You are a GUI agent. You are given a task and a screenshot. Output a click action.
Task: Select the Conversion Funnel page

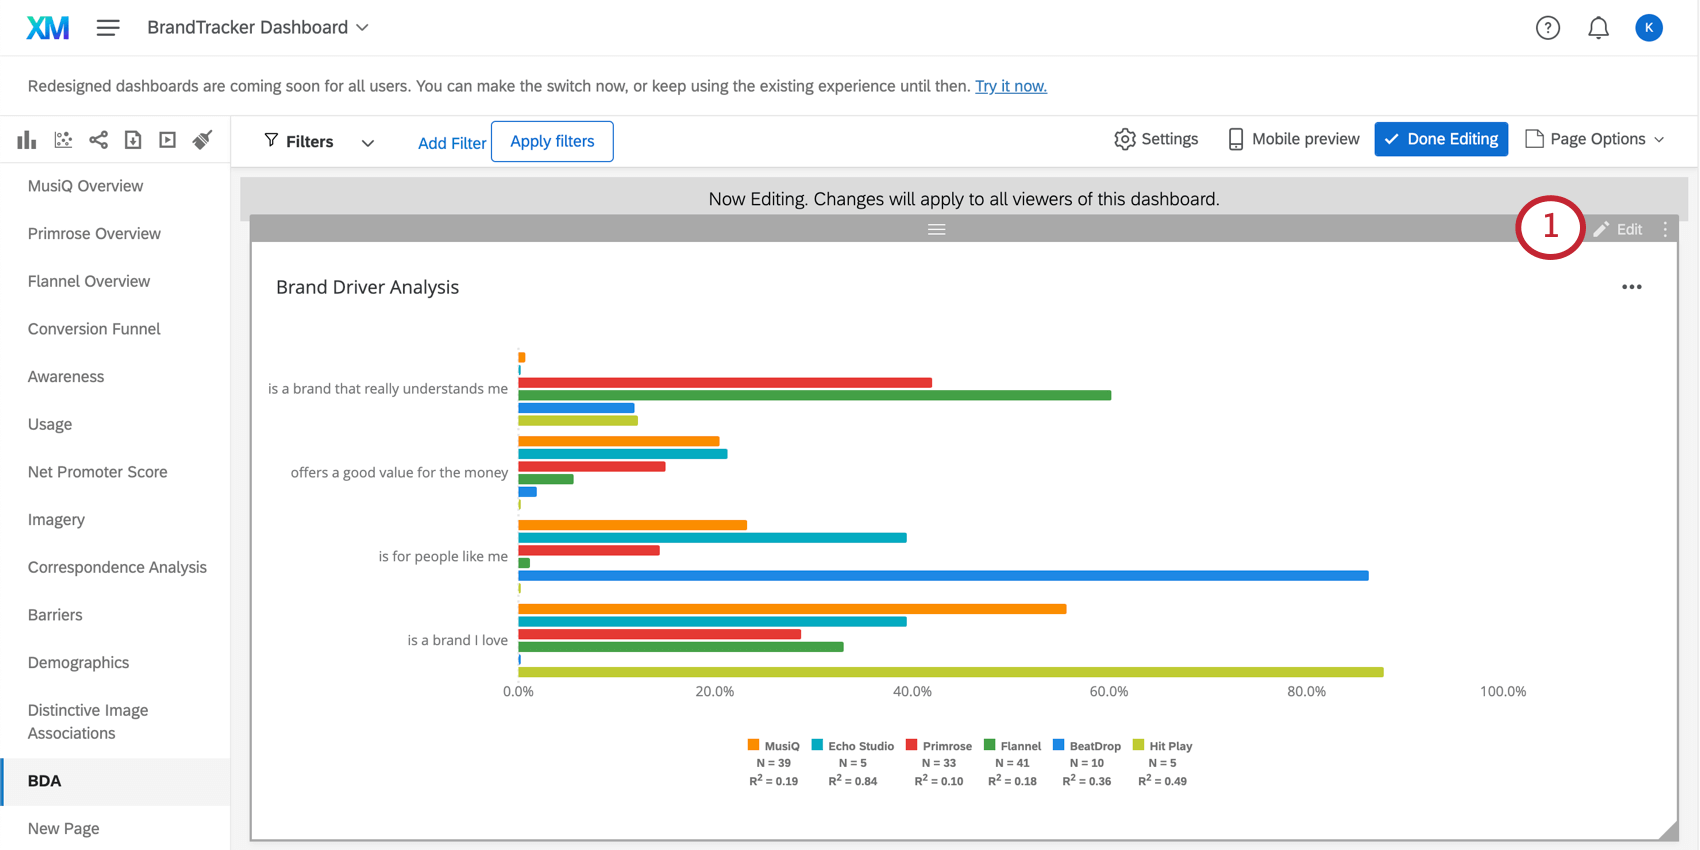coord(94,329)
